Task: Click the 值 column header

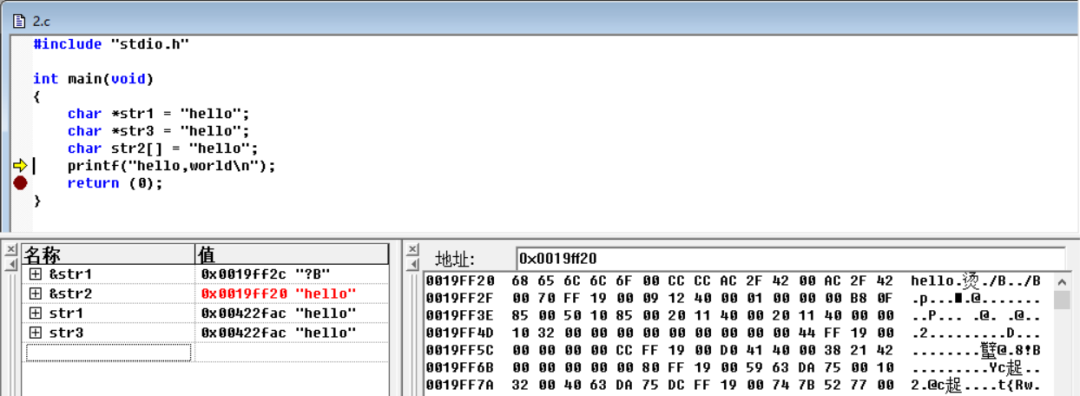Action: point(291,254)
